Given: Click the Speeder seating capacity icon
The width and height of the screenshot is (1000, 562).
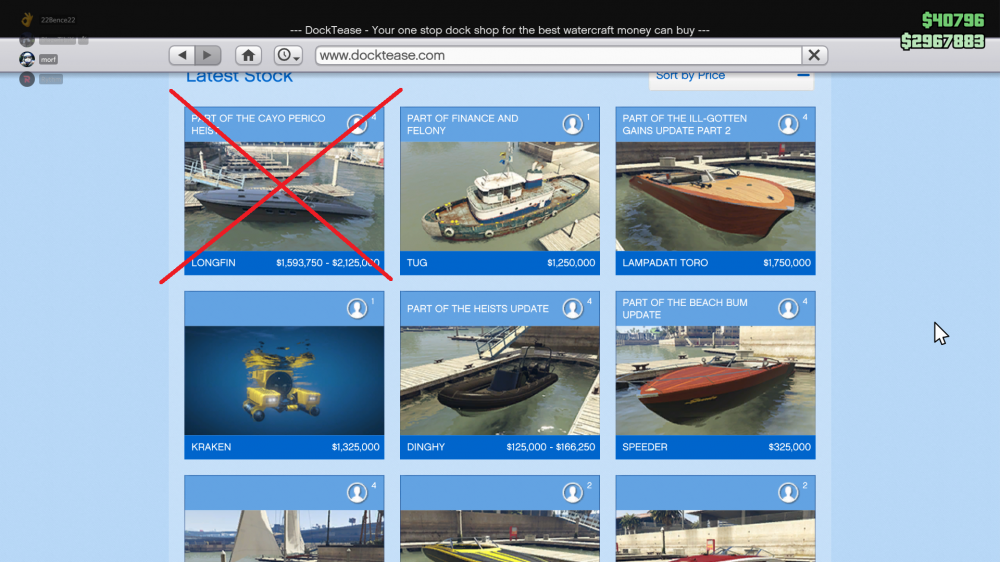Looking at the screenshot, I should [x=788, y=309].
